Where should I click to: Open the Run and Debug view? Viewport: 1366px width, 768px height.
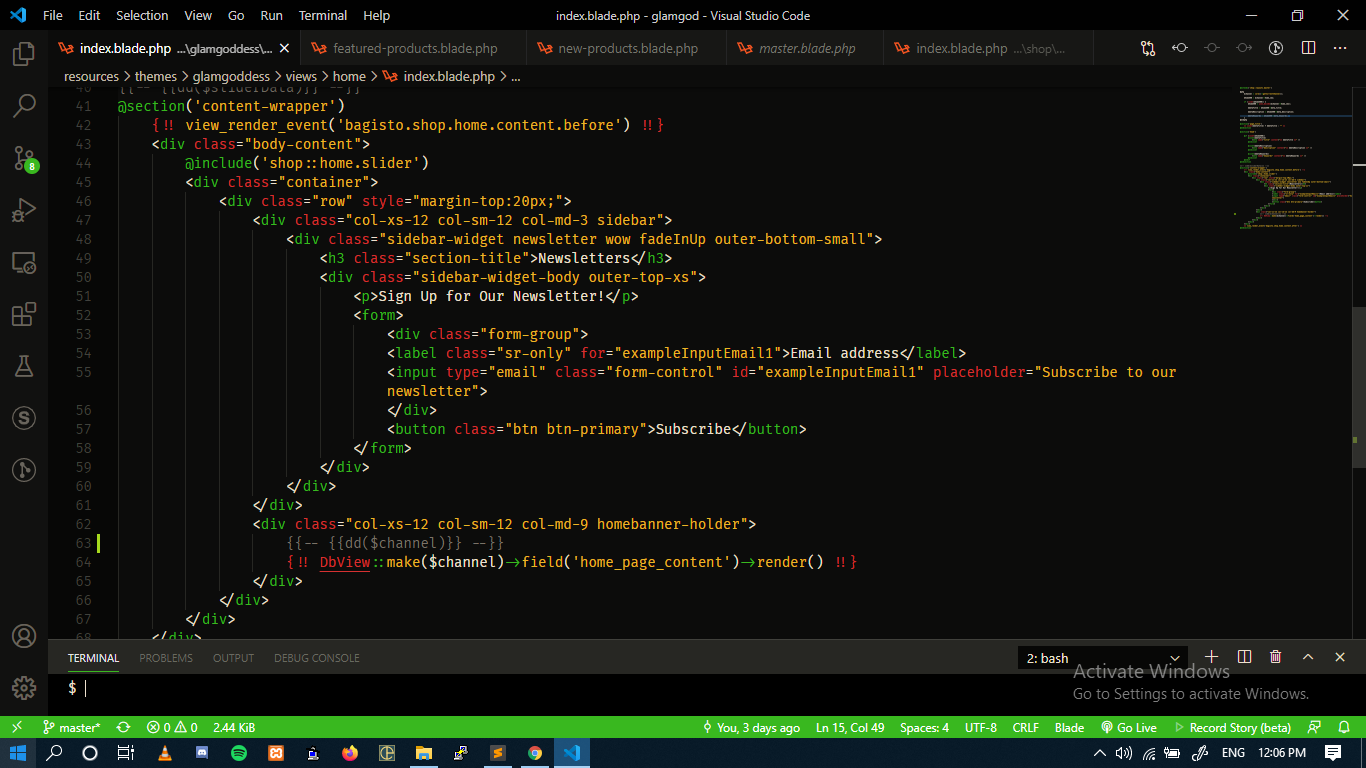(24, 210)
